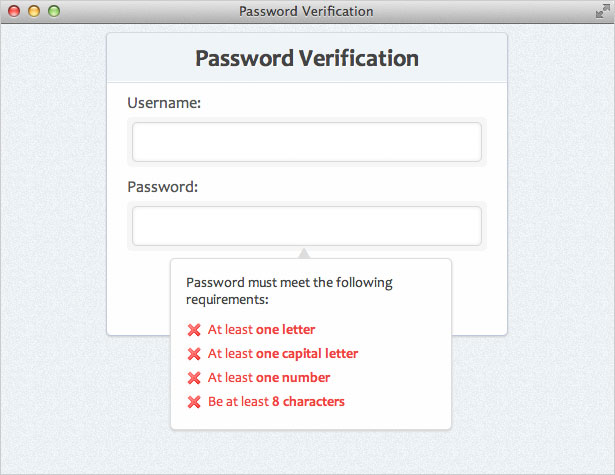The width and height of the screenshot is (615, 475).
Task: Click the tooltip's pointer arrow under Password field
Action: coord(305,254)
